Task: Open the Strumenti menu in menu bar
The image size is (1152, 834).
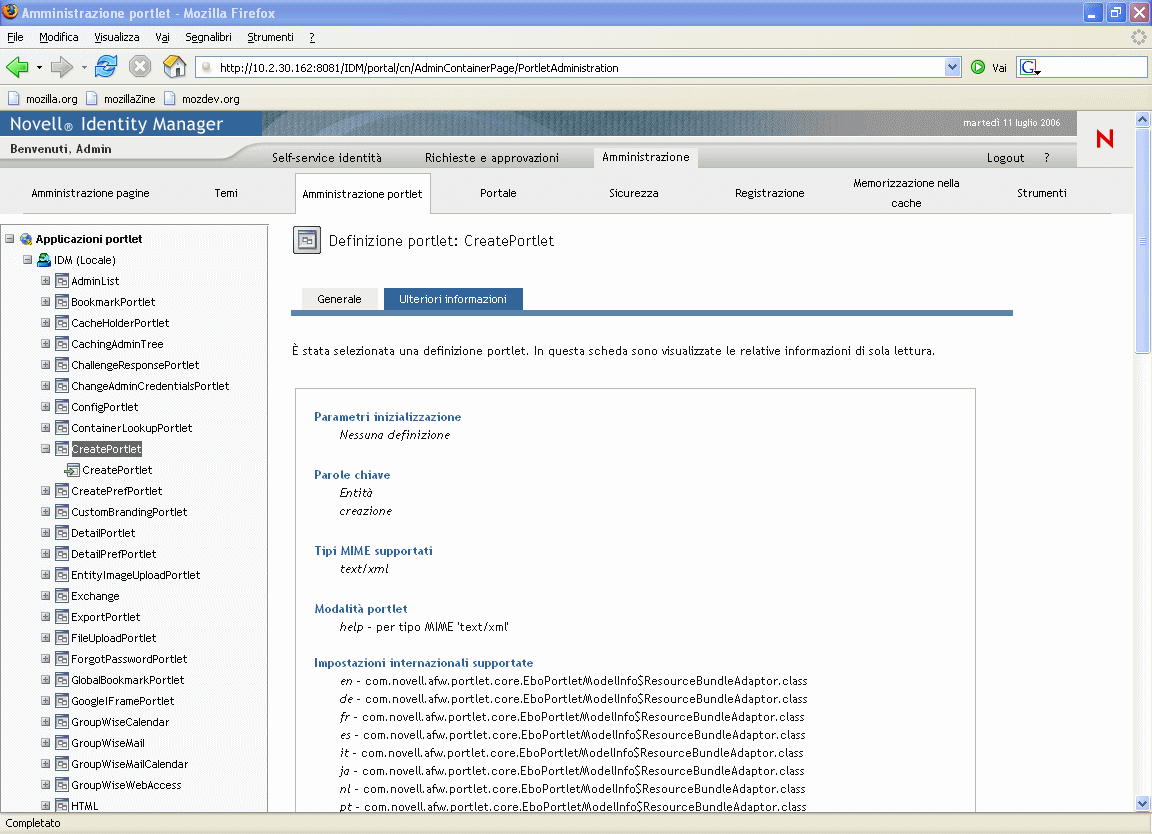Action: pyautogui.click(x=270, y=37)
